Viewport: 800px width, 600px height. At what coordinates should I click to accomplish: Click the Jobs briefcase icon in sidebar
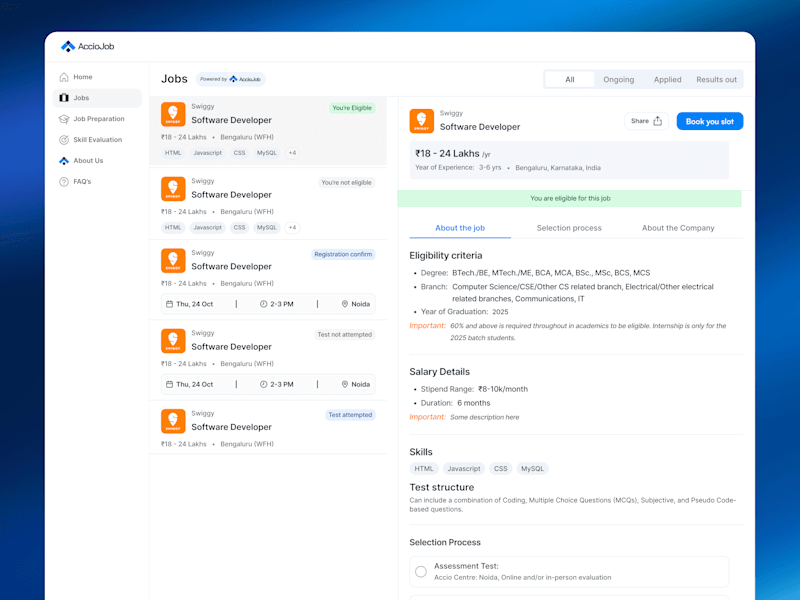coord(64,98)
